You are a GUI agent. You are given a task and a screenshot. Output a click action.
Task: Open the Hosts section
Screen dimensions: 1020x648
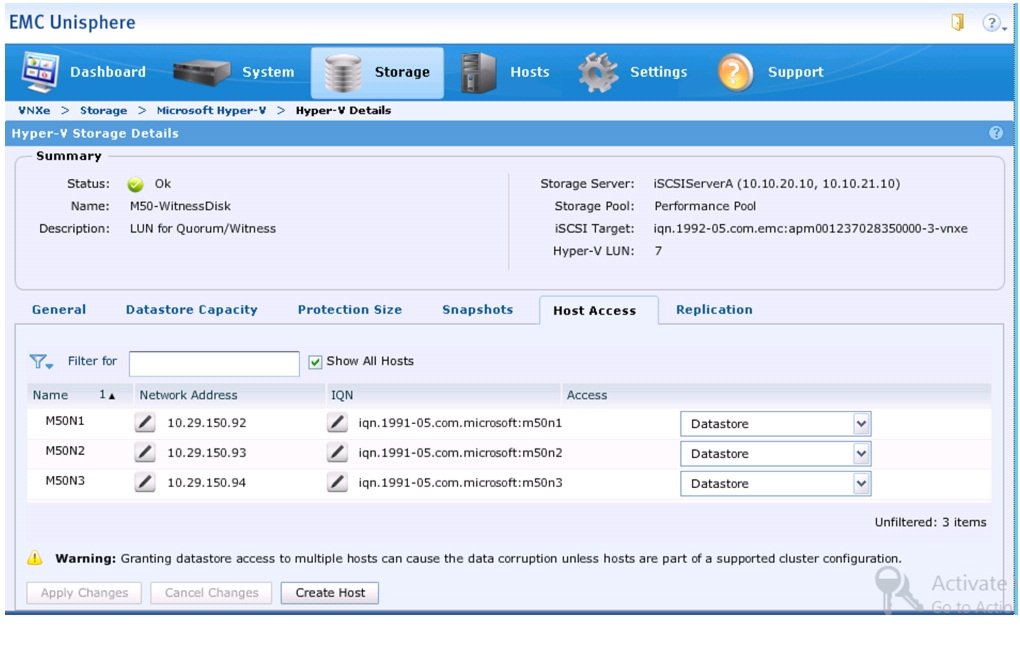pyautogui.click(x=505, y=72)
